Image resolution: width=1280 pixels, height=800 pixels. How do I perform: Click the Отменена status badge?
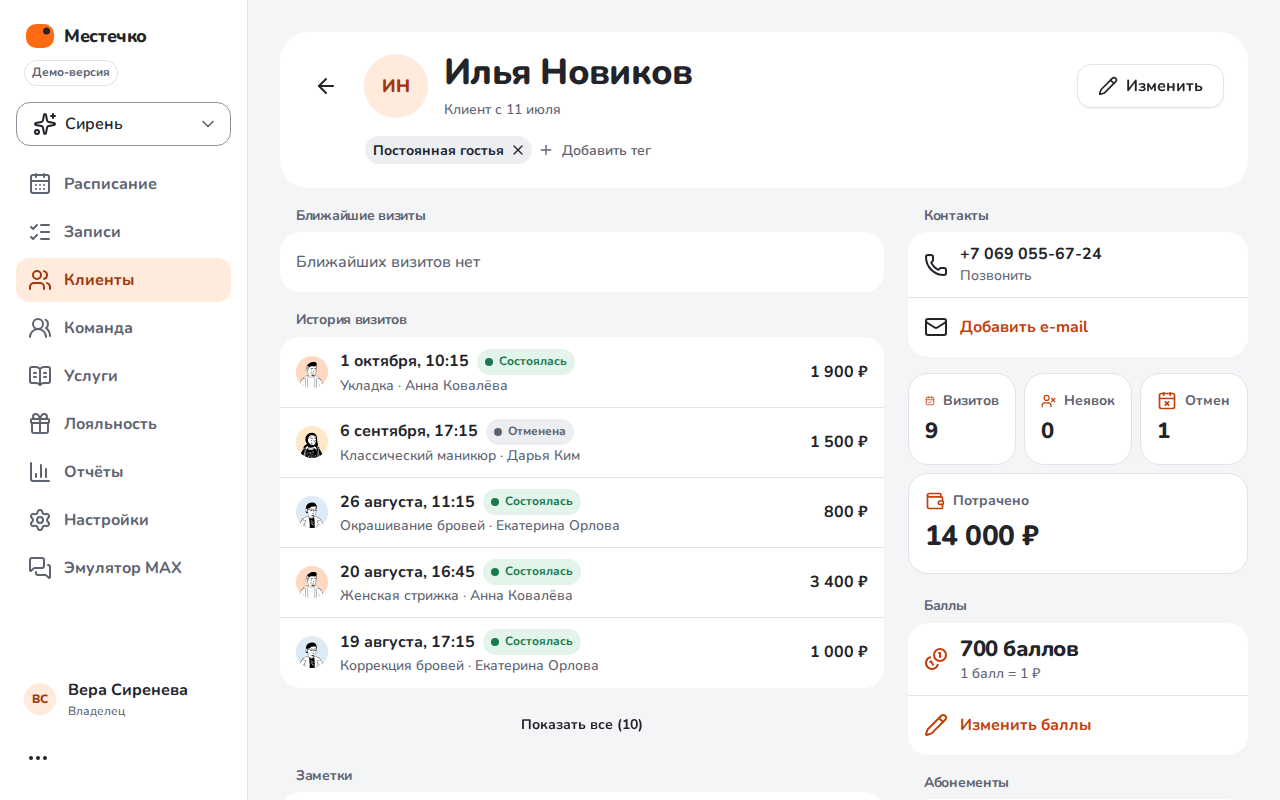pos(530,432)
